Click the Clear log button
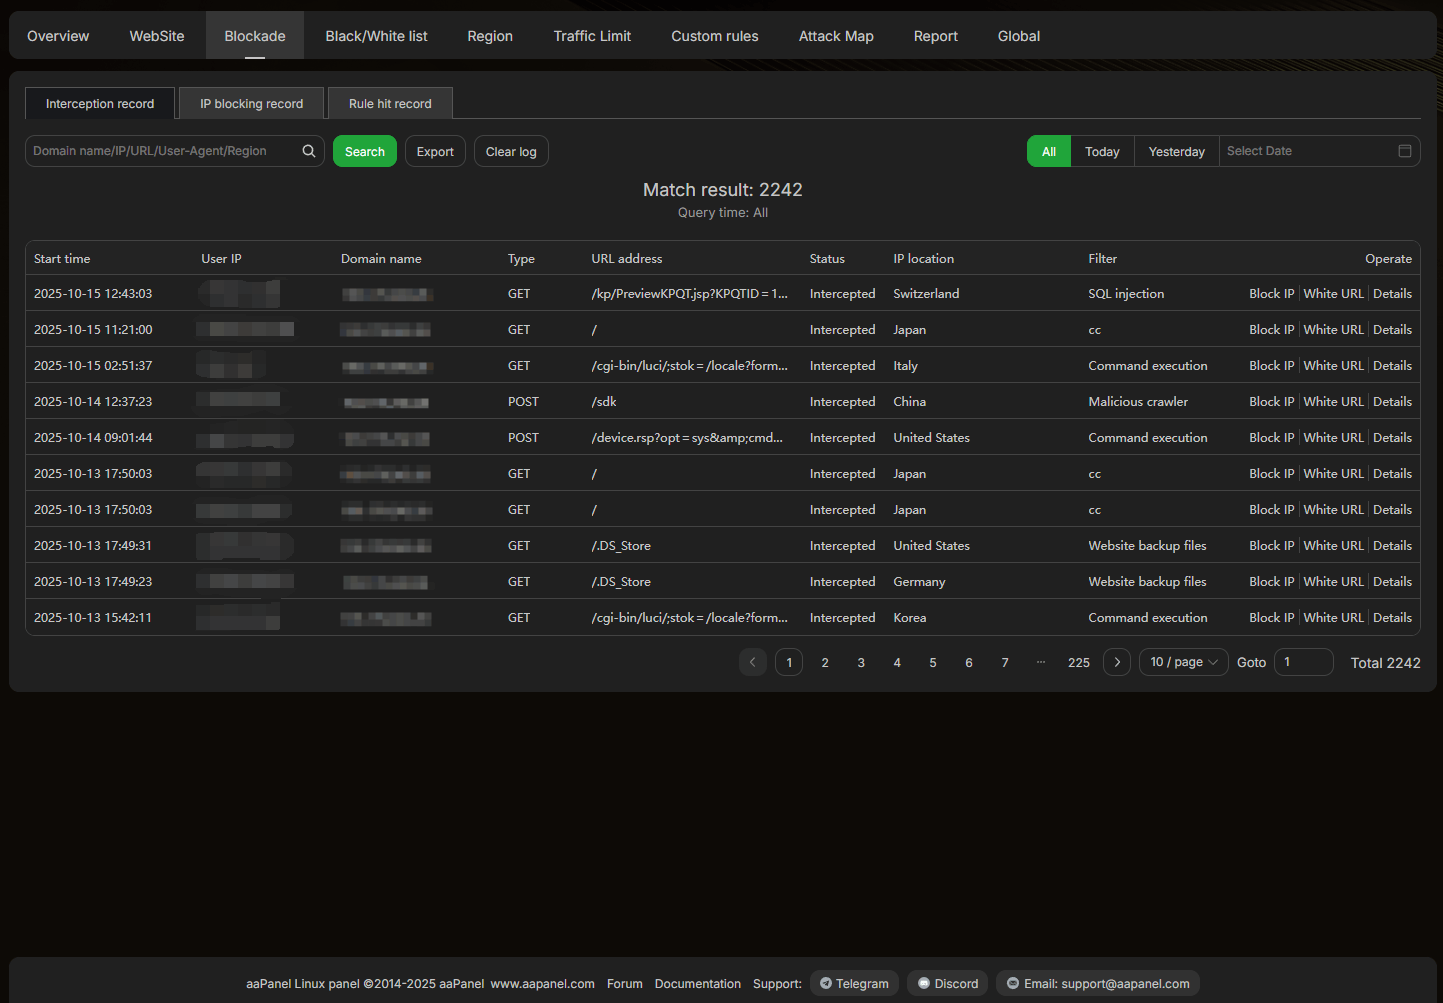The height and width of the screenshot is (1003, 1443). coord(511,151)
